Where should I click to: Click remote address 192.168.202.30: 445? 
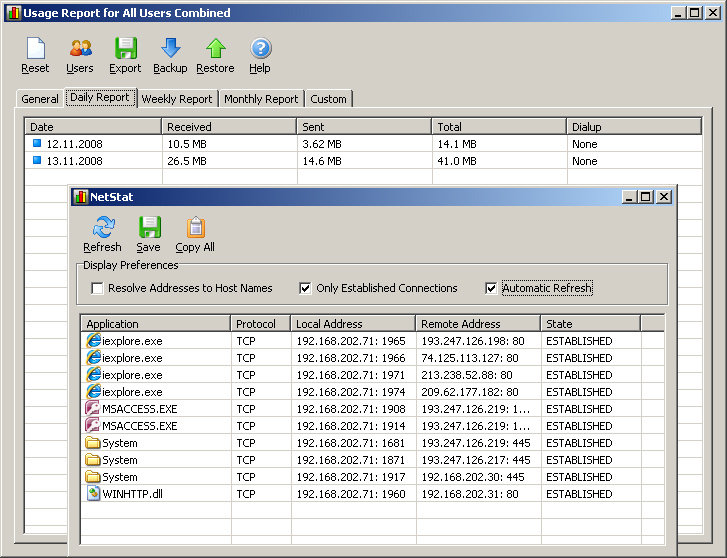click(x=472, y=477)
